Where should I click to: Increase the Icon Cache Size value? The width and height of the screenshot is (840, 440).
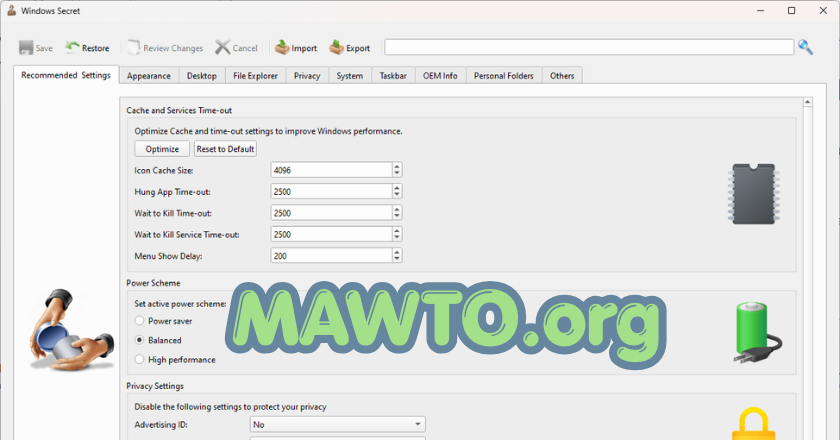[x=397, y=166]
